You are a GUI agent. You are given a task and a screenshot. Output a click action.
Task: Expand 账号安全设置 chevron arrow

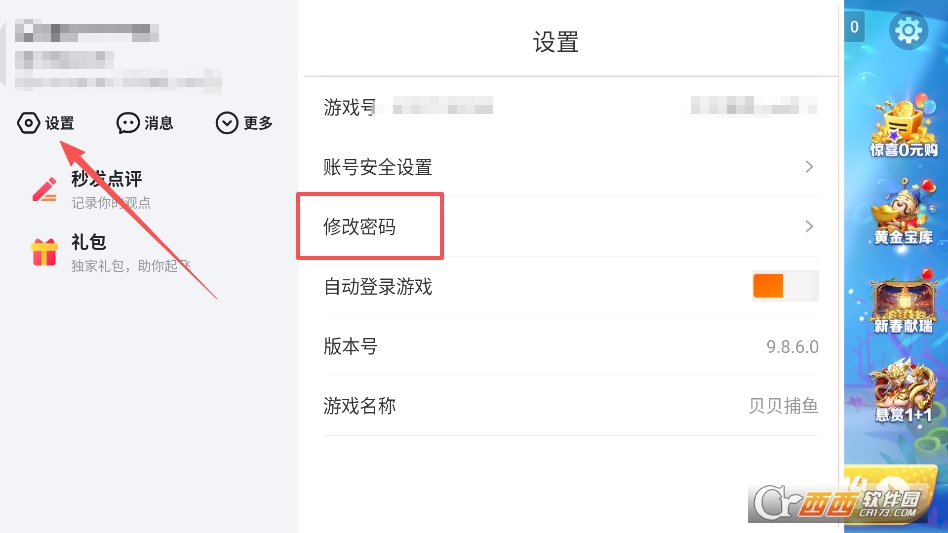pyautogui.click(x=809, y=167)
